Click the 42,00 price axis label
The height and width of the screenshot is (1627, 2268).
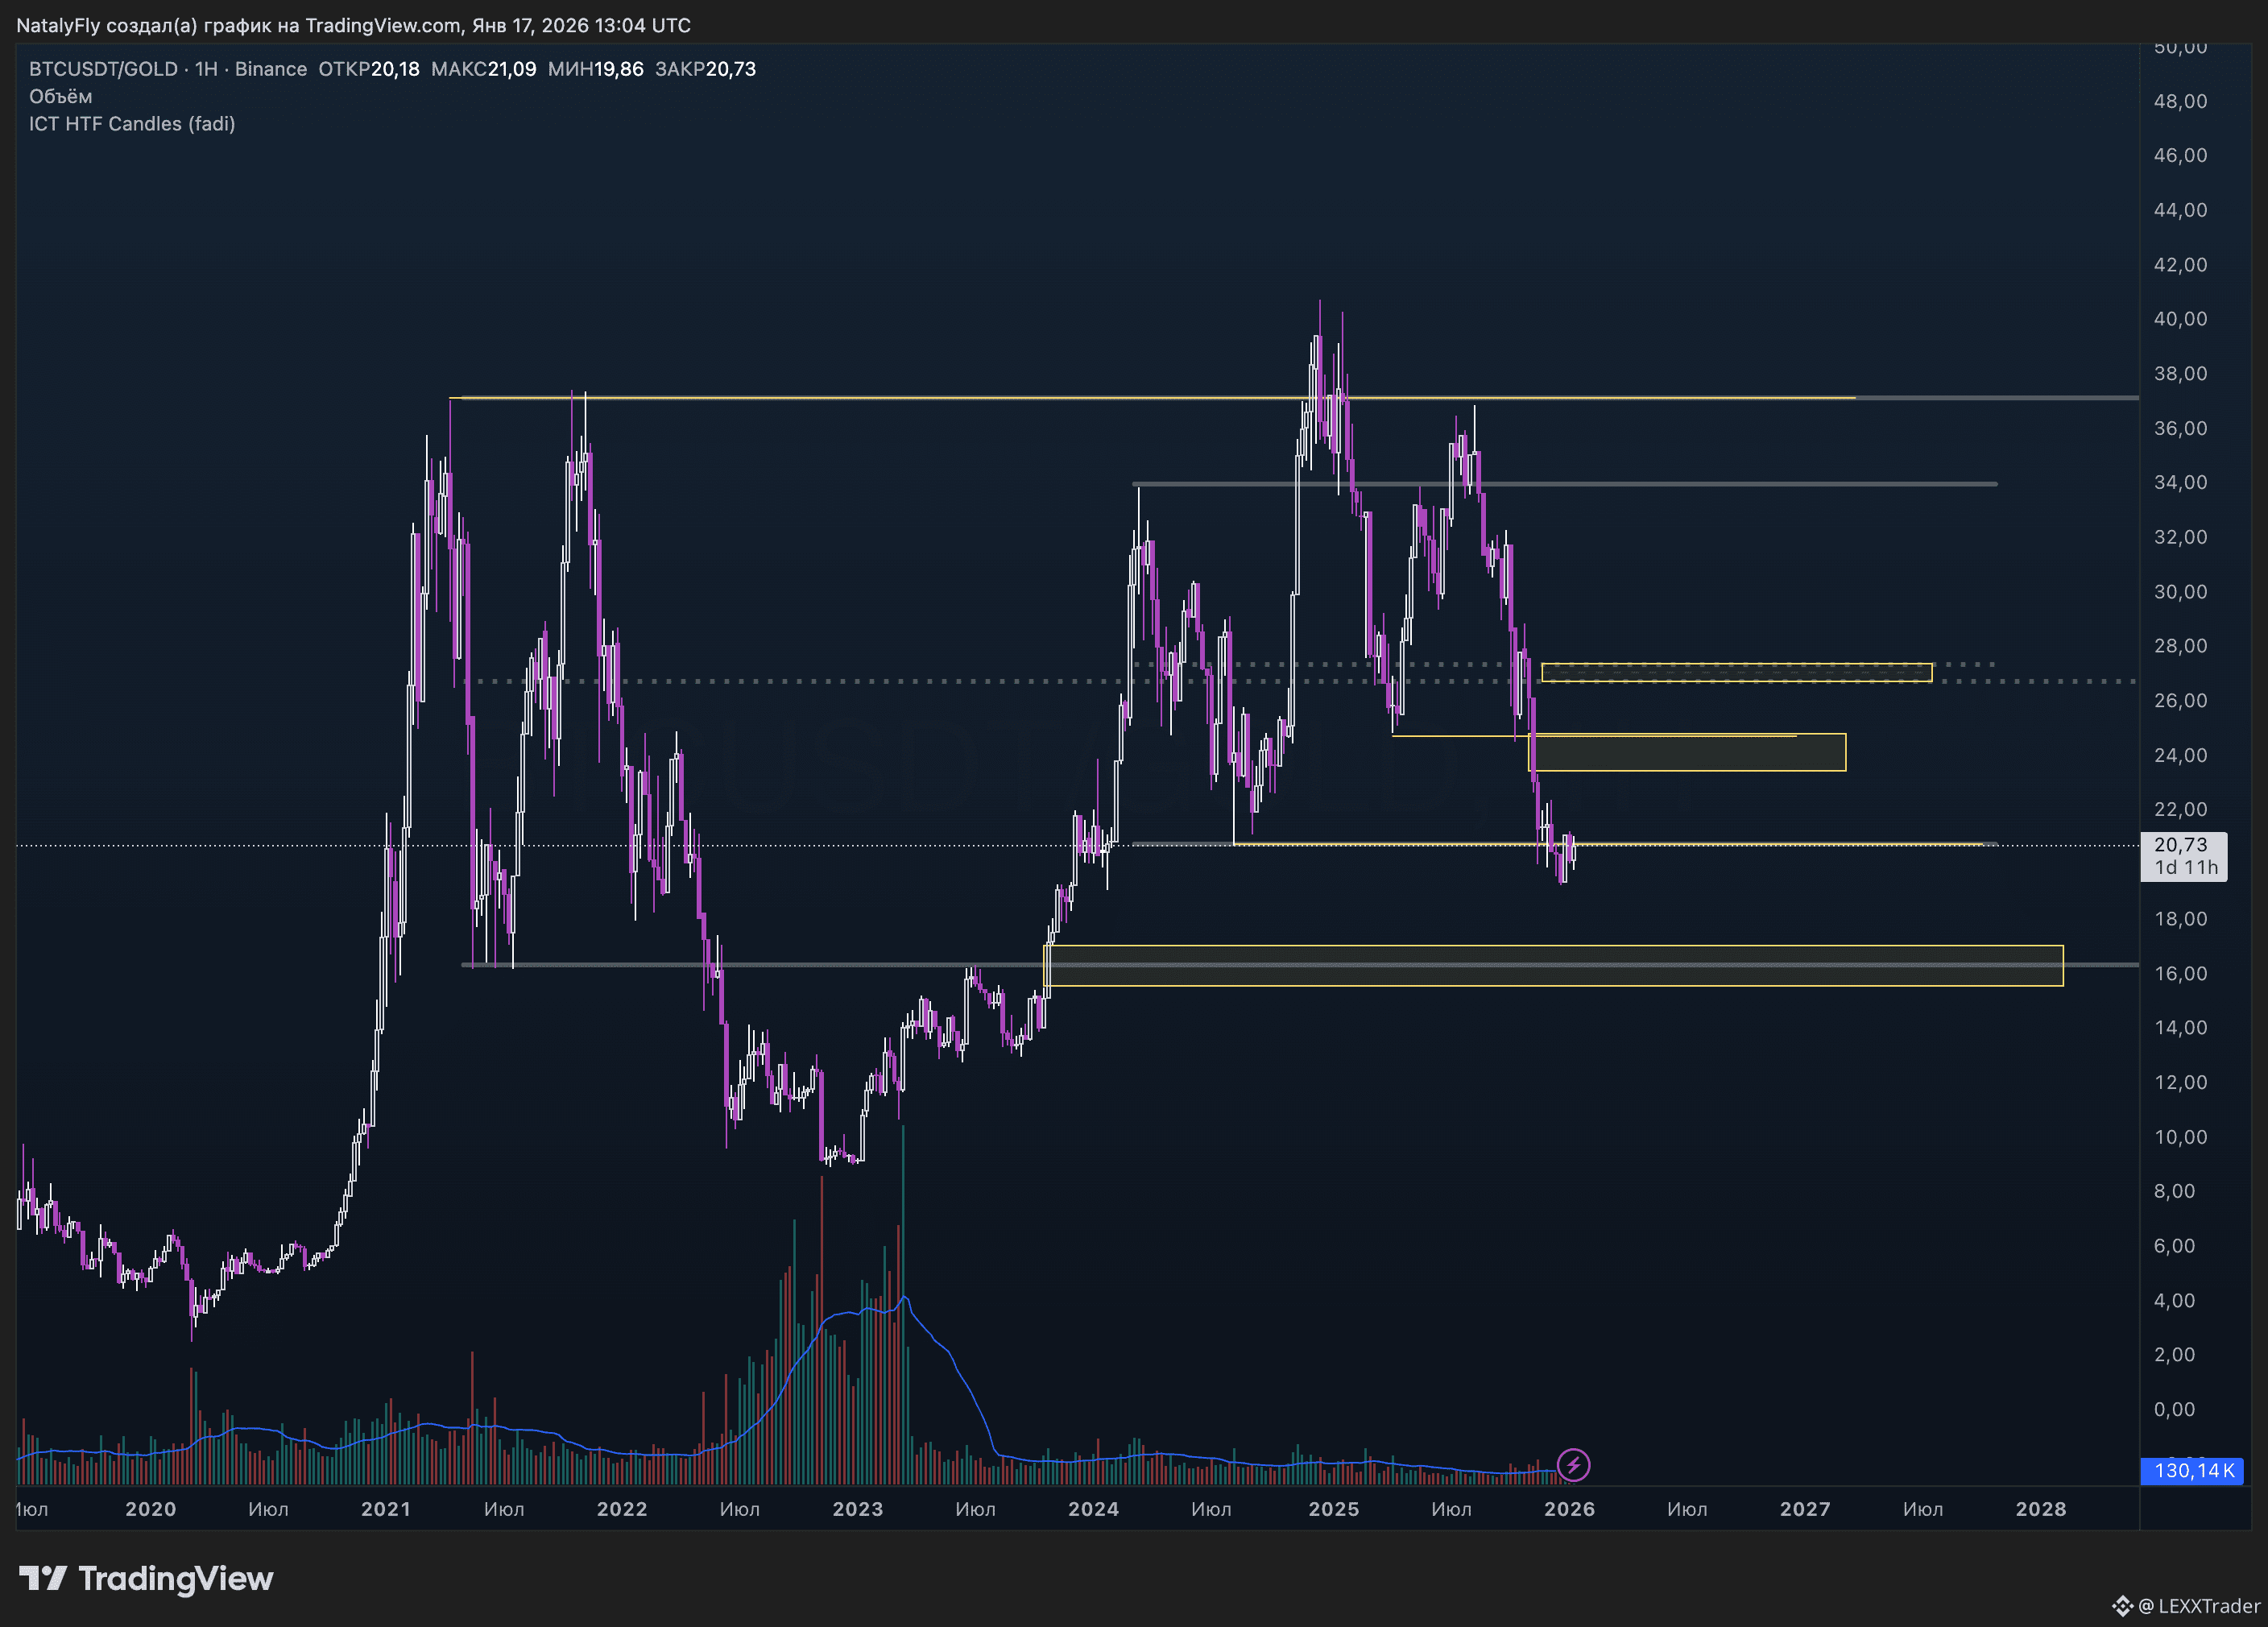[2180, 265]
